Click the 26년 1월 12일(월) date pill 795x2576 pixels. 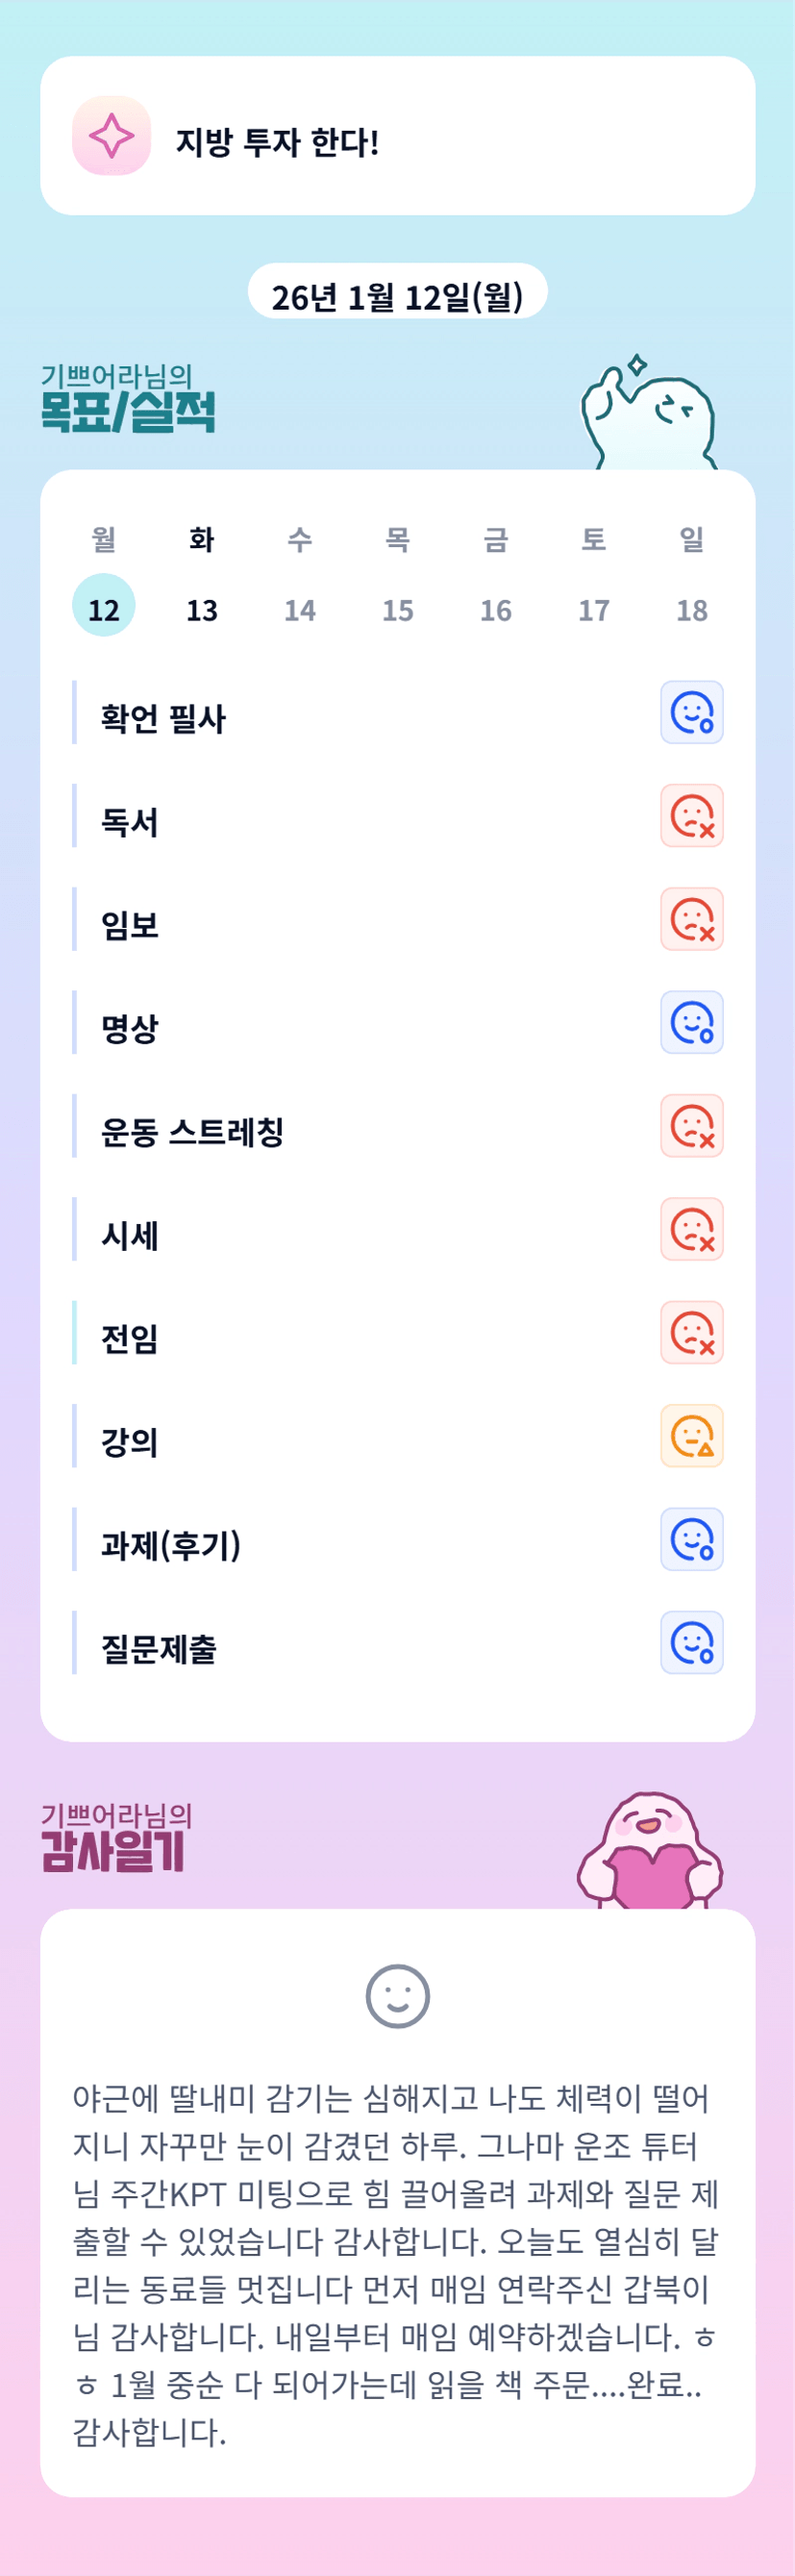[397, 295]
